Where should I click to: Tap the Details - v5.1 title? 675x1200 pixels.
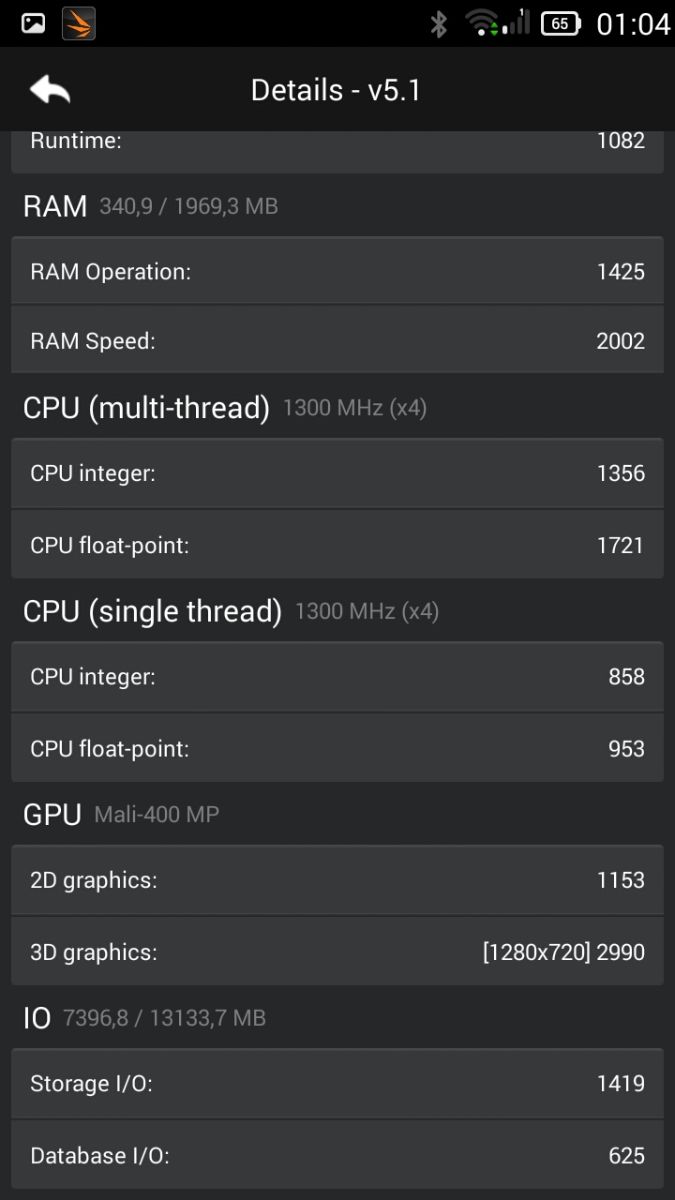click(x=336, y=90)
